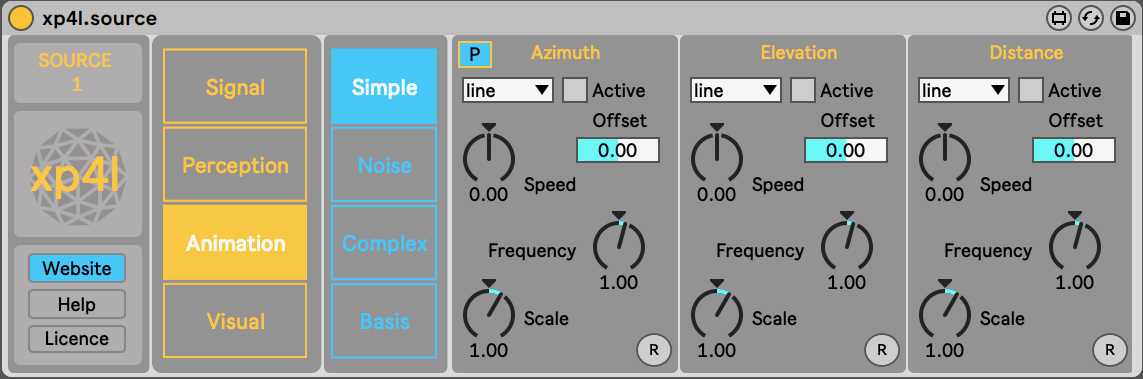Click the hot-swap circular arrows icon

pos(1091,18)
